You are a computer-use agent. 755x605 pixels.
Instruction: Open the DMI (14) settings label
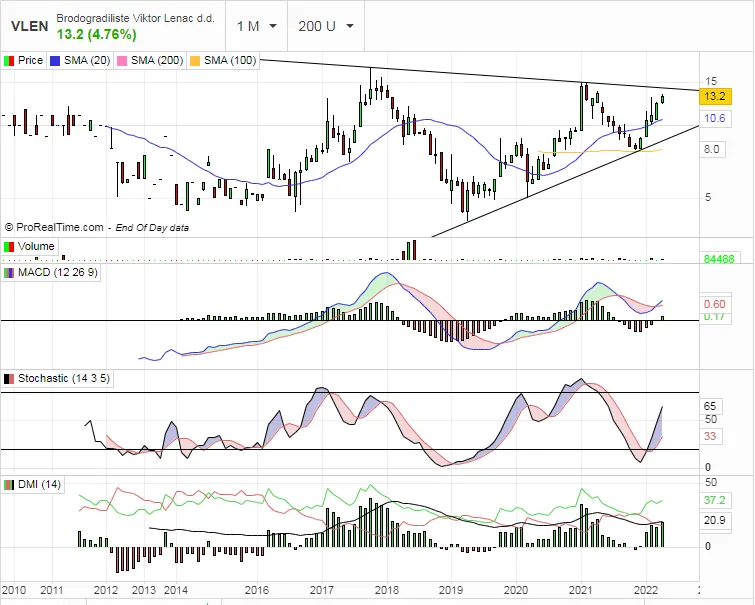[x=40, y=484]
